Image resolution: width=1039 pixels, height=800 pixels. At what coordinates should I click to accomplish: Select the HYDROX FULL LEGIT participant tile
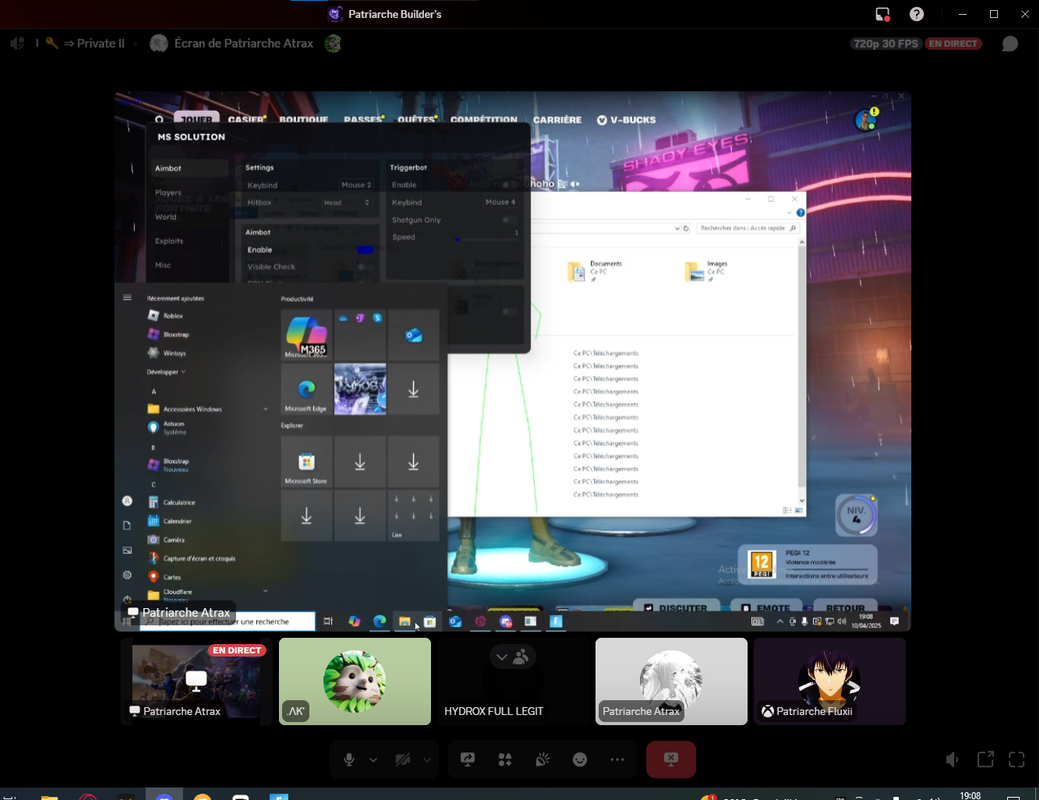(x=513, y=681)
